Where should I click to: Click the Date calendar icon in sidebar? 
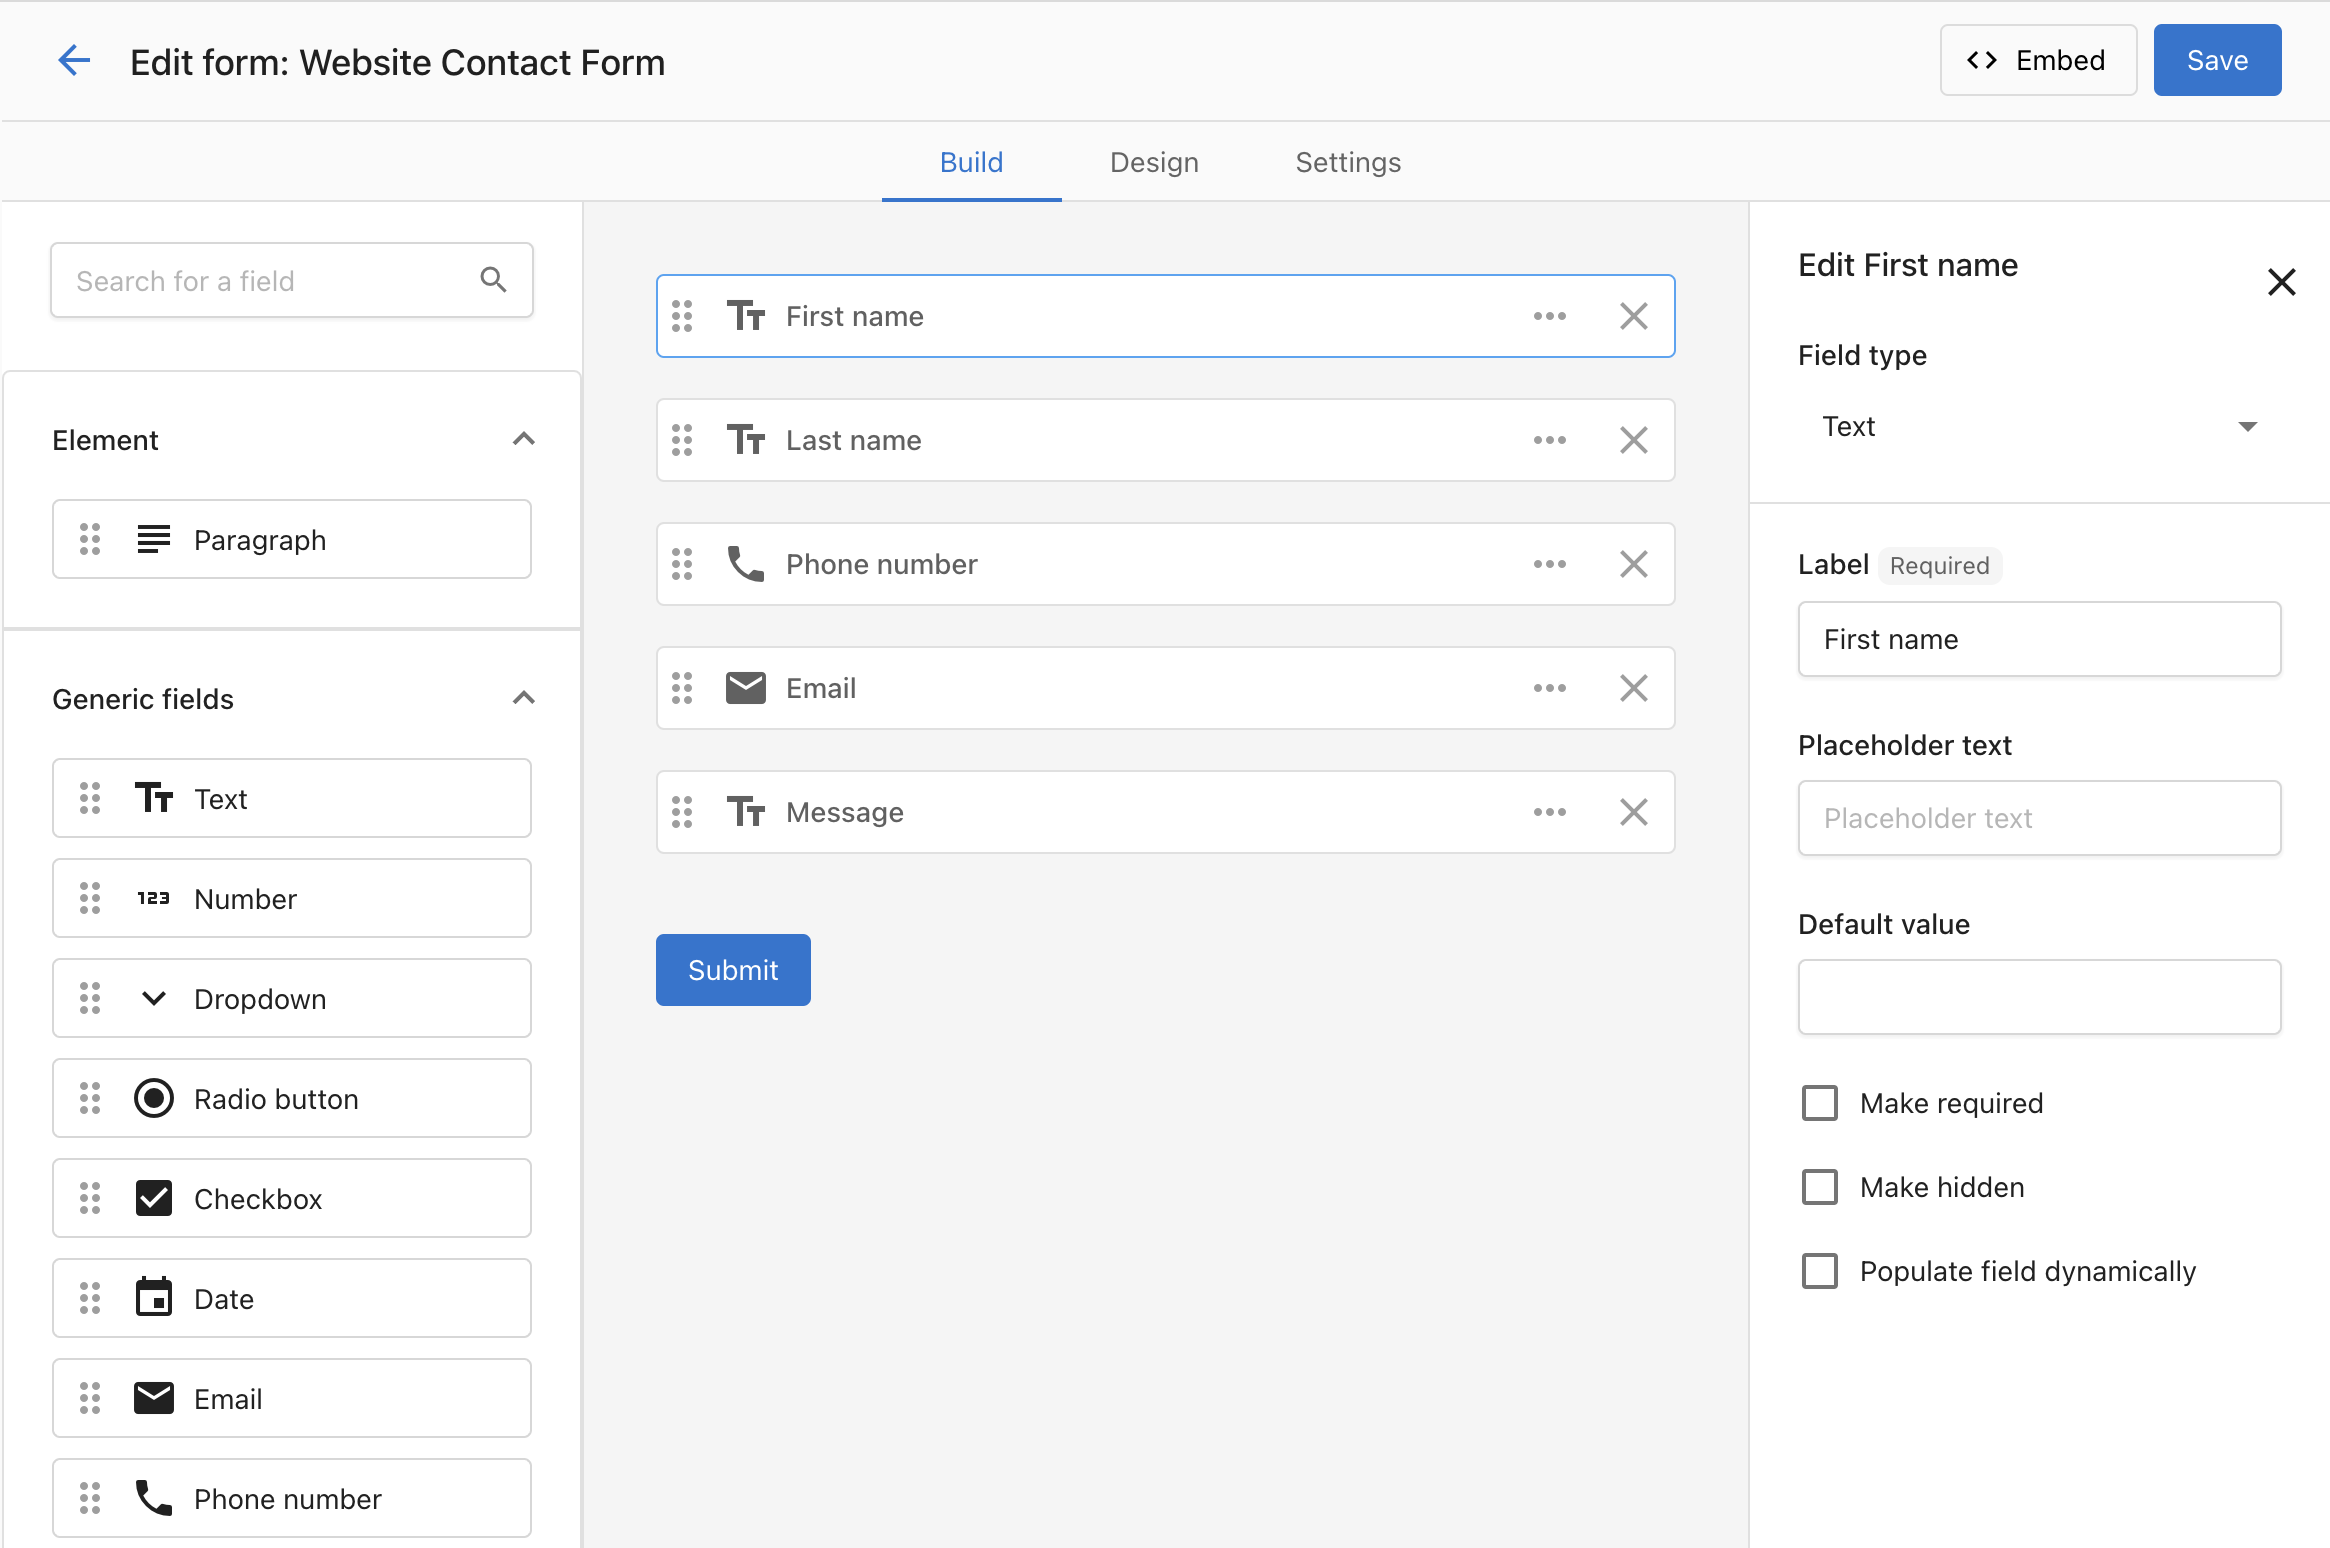(154, 1298)
